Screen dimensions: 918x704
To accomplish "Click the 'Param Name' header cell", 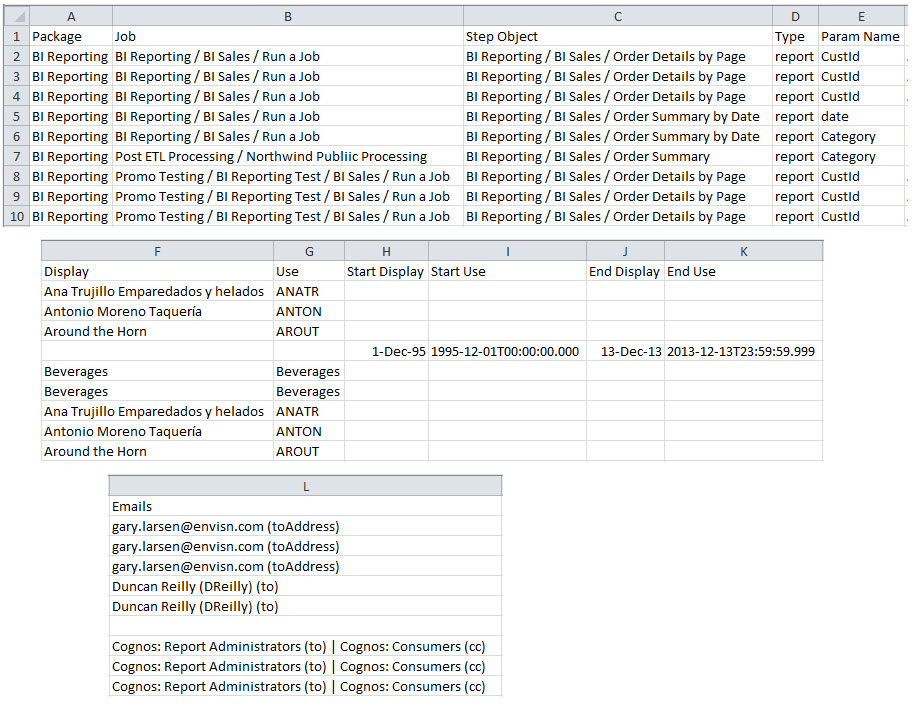I will coord(862,36).
